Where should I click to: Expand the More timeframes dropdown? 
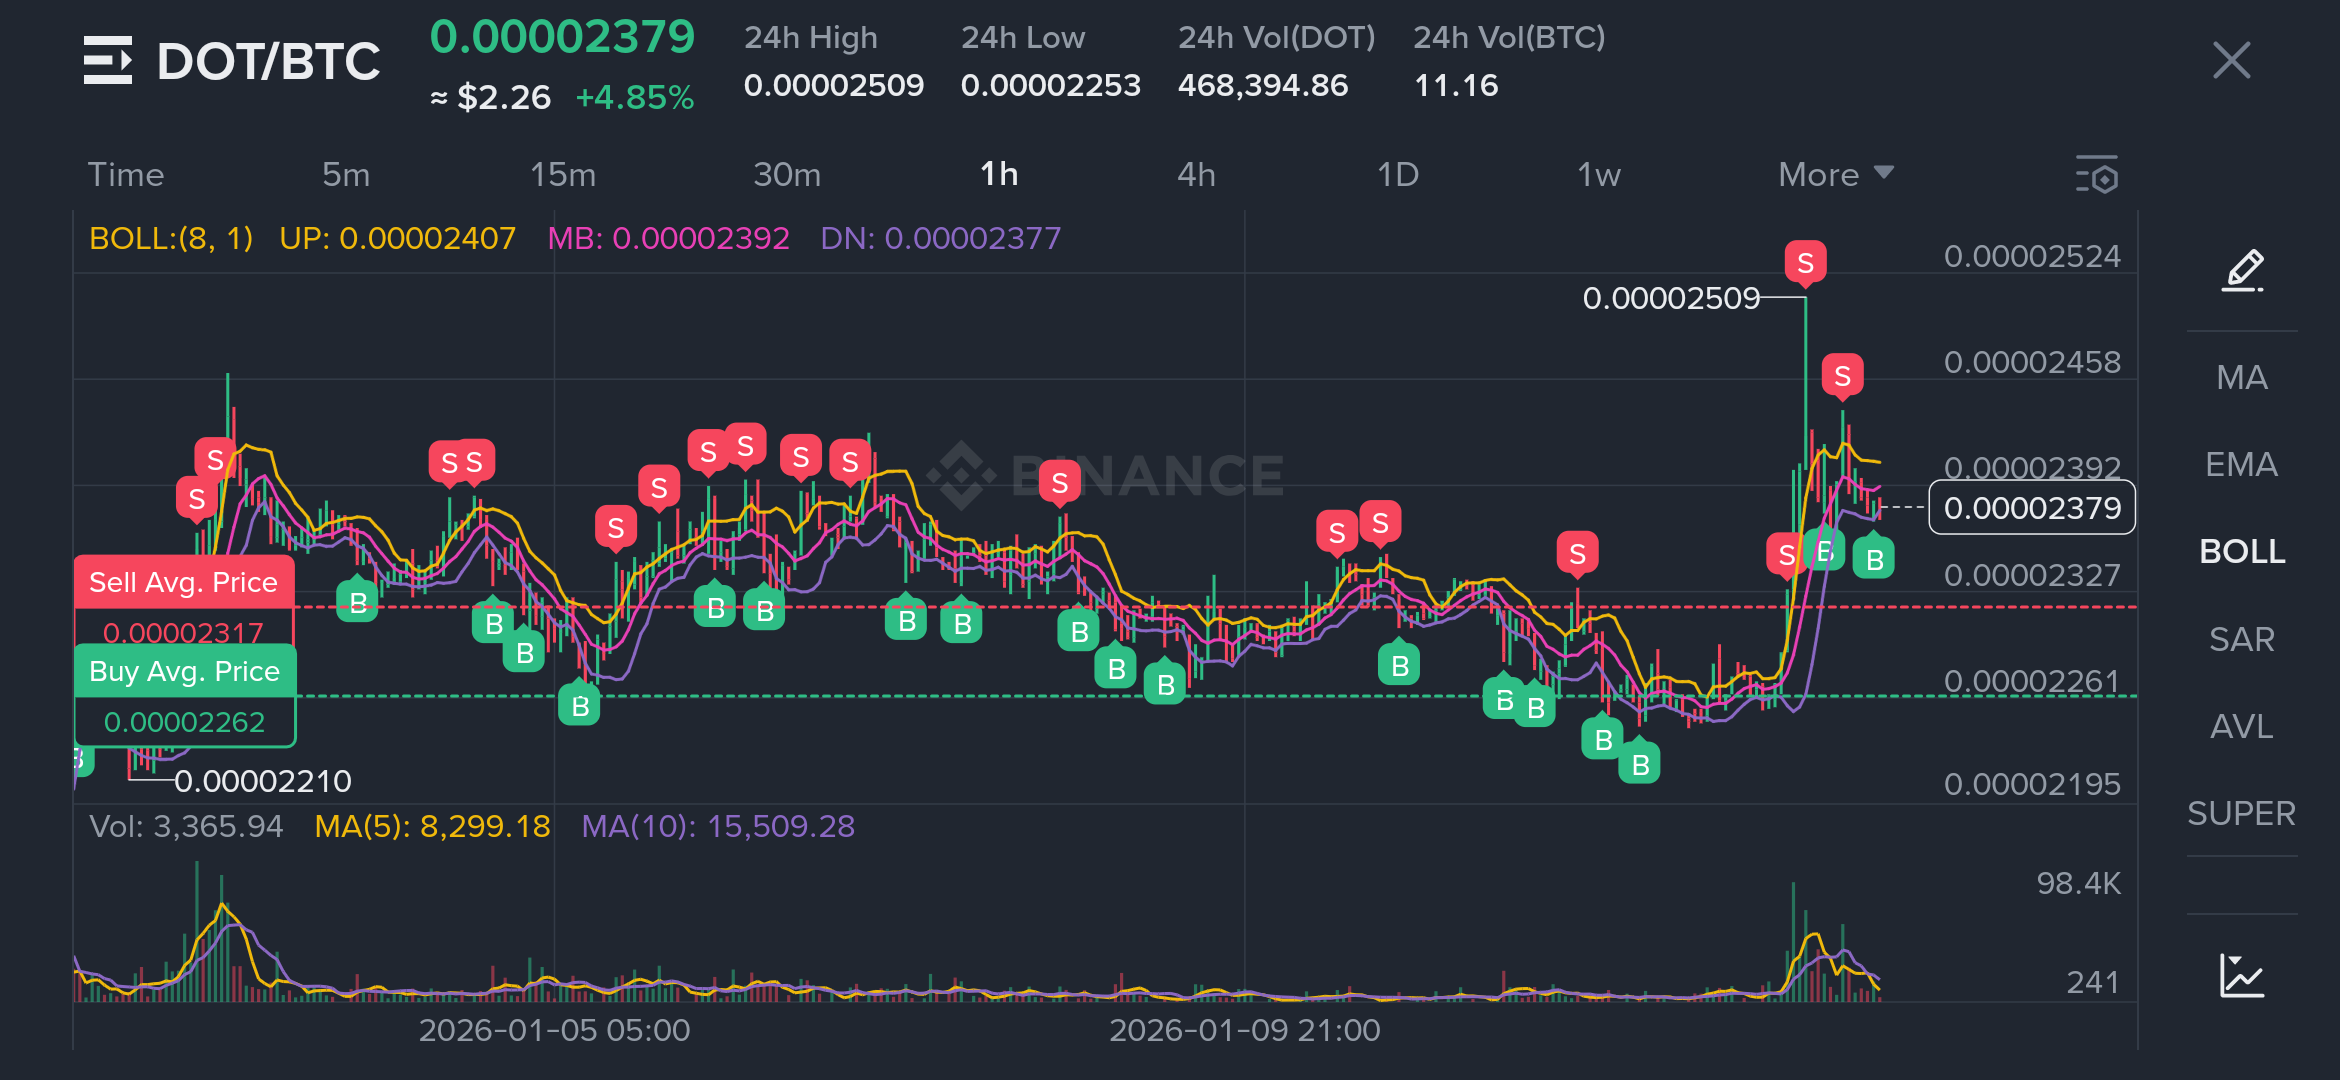pyautogui.click(x=1835, y=175)
